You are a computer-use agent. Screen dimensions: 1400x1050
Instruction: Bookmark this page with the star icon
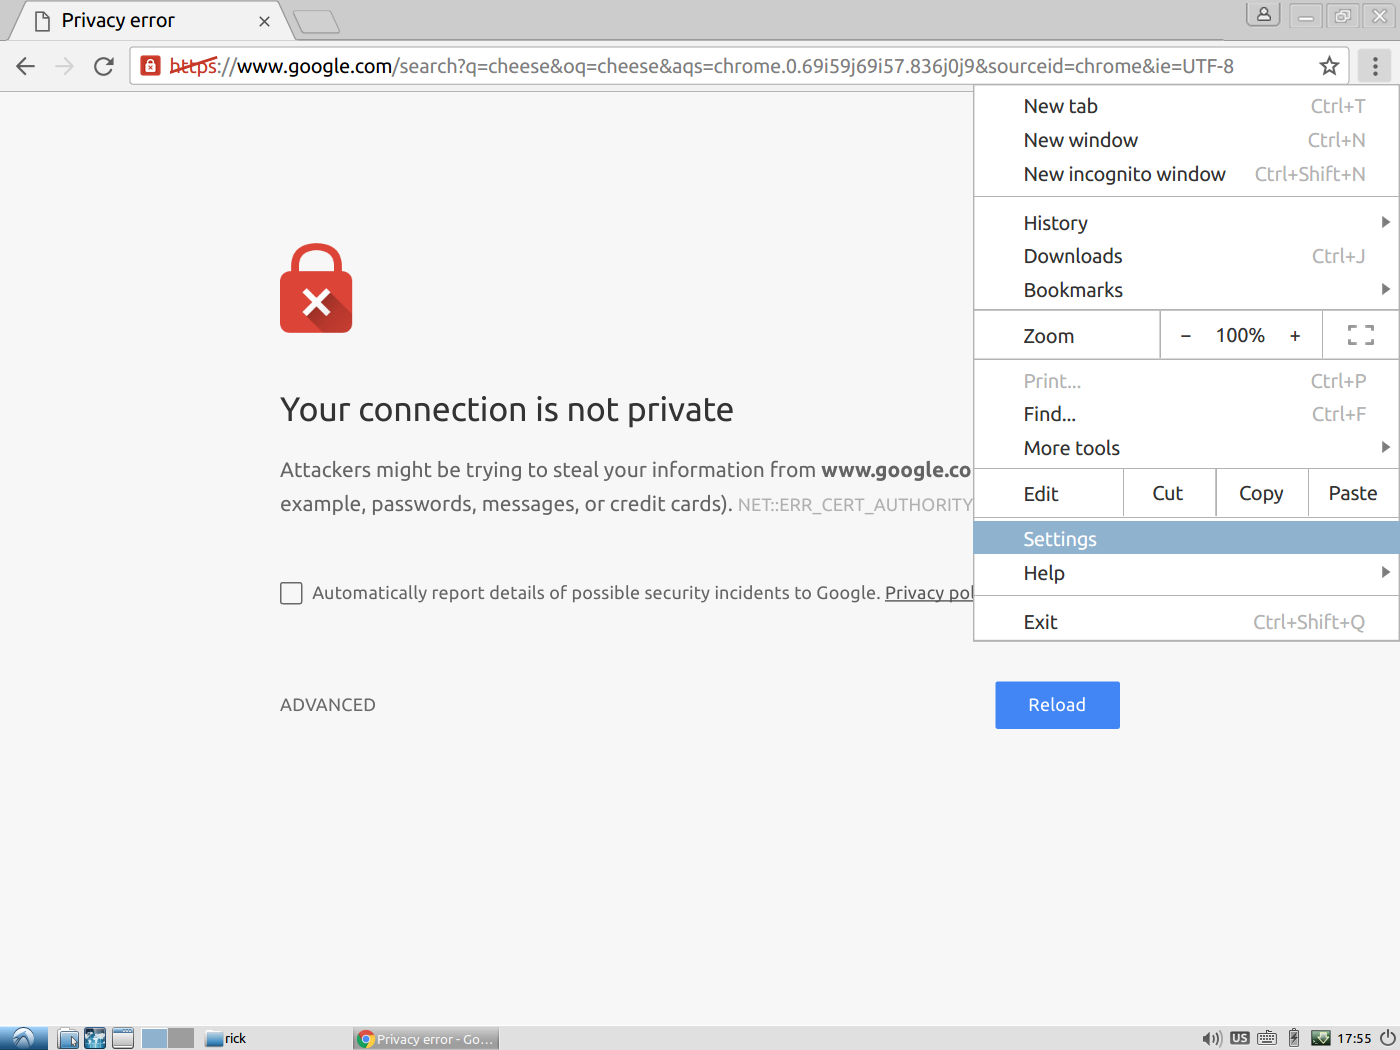(1329, 67)
